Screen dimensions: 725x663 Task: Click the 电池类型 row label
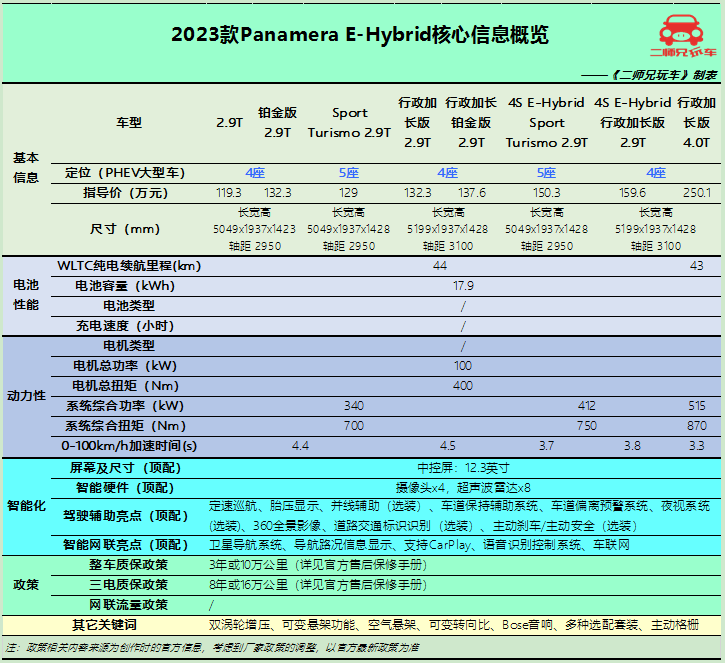(129, 306)
